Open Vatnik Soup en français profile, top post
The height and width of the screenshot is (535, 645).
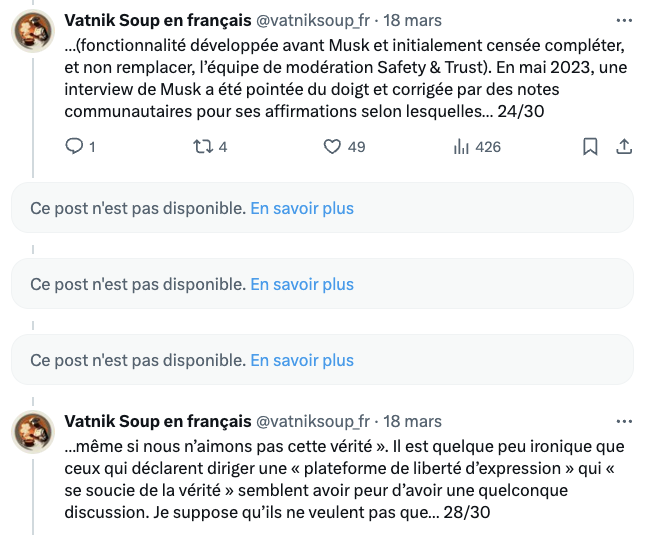pyautogui.click(x=158, y=20)
